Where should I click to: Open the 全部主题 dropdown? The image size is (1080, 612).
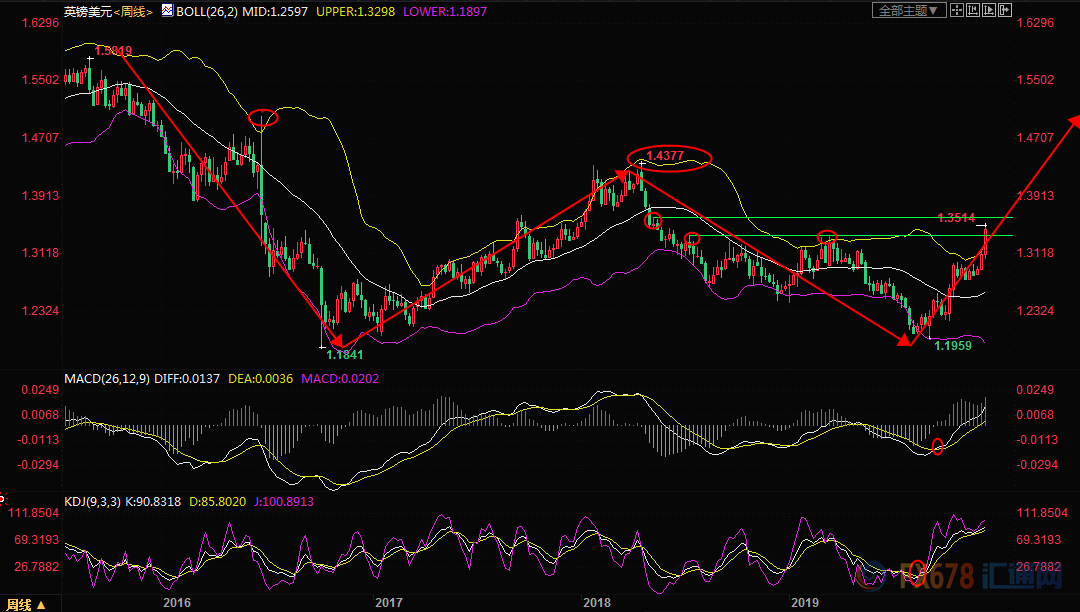coord(908,10)
